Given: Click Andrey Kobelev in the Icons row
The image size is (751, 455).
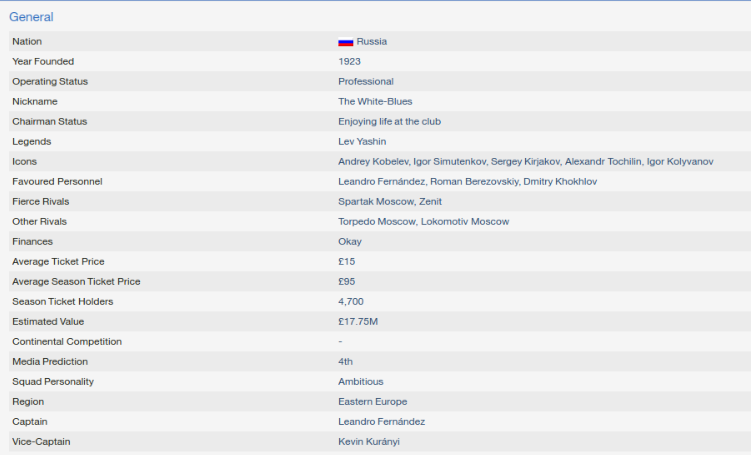Looking at the screenshot, I should tap(372, 162).
